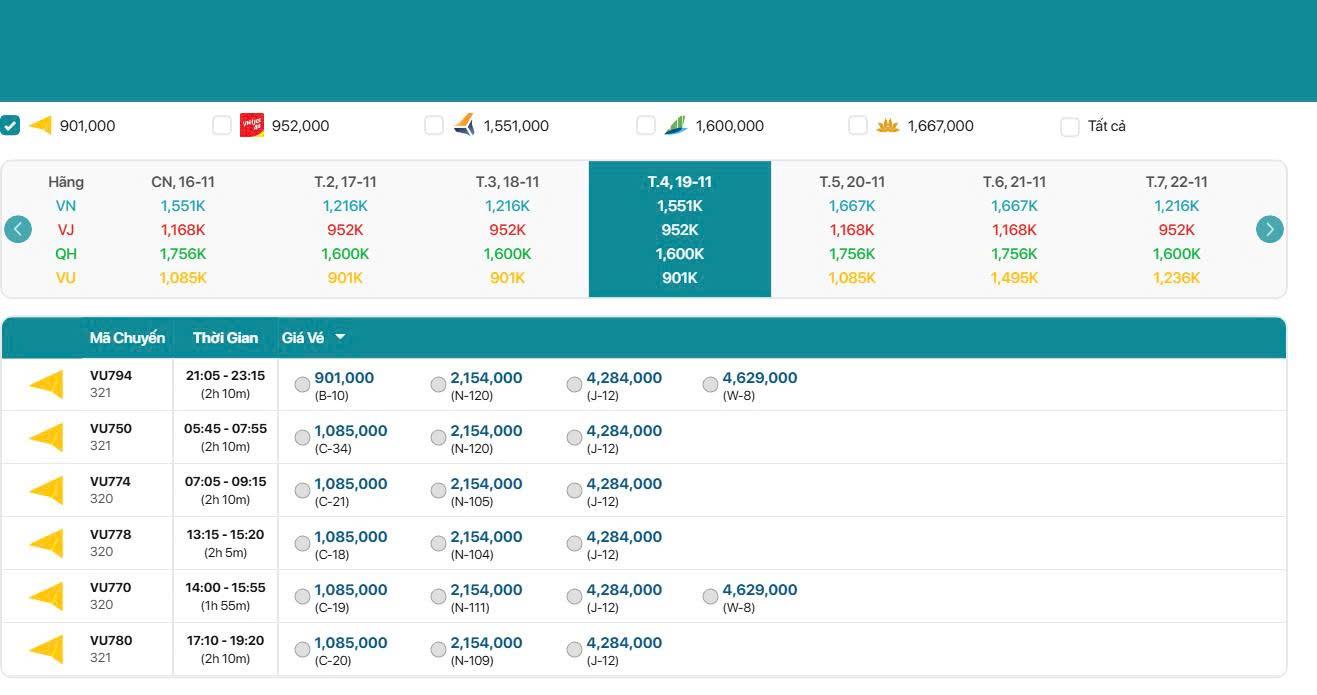Sort by 'Mã Chuyến' column header
Screen dimensions: 1317x695
[127, 338]
